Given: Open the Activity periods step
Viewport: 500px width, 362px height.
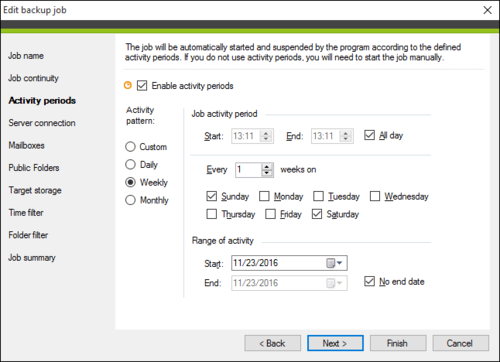Looking at the screenshot, I should tap(42, 100).
